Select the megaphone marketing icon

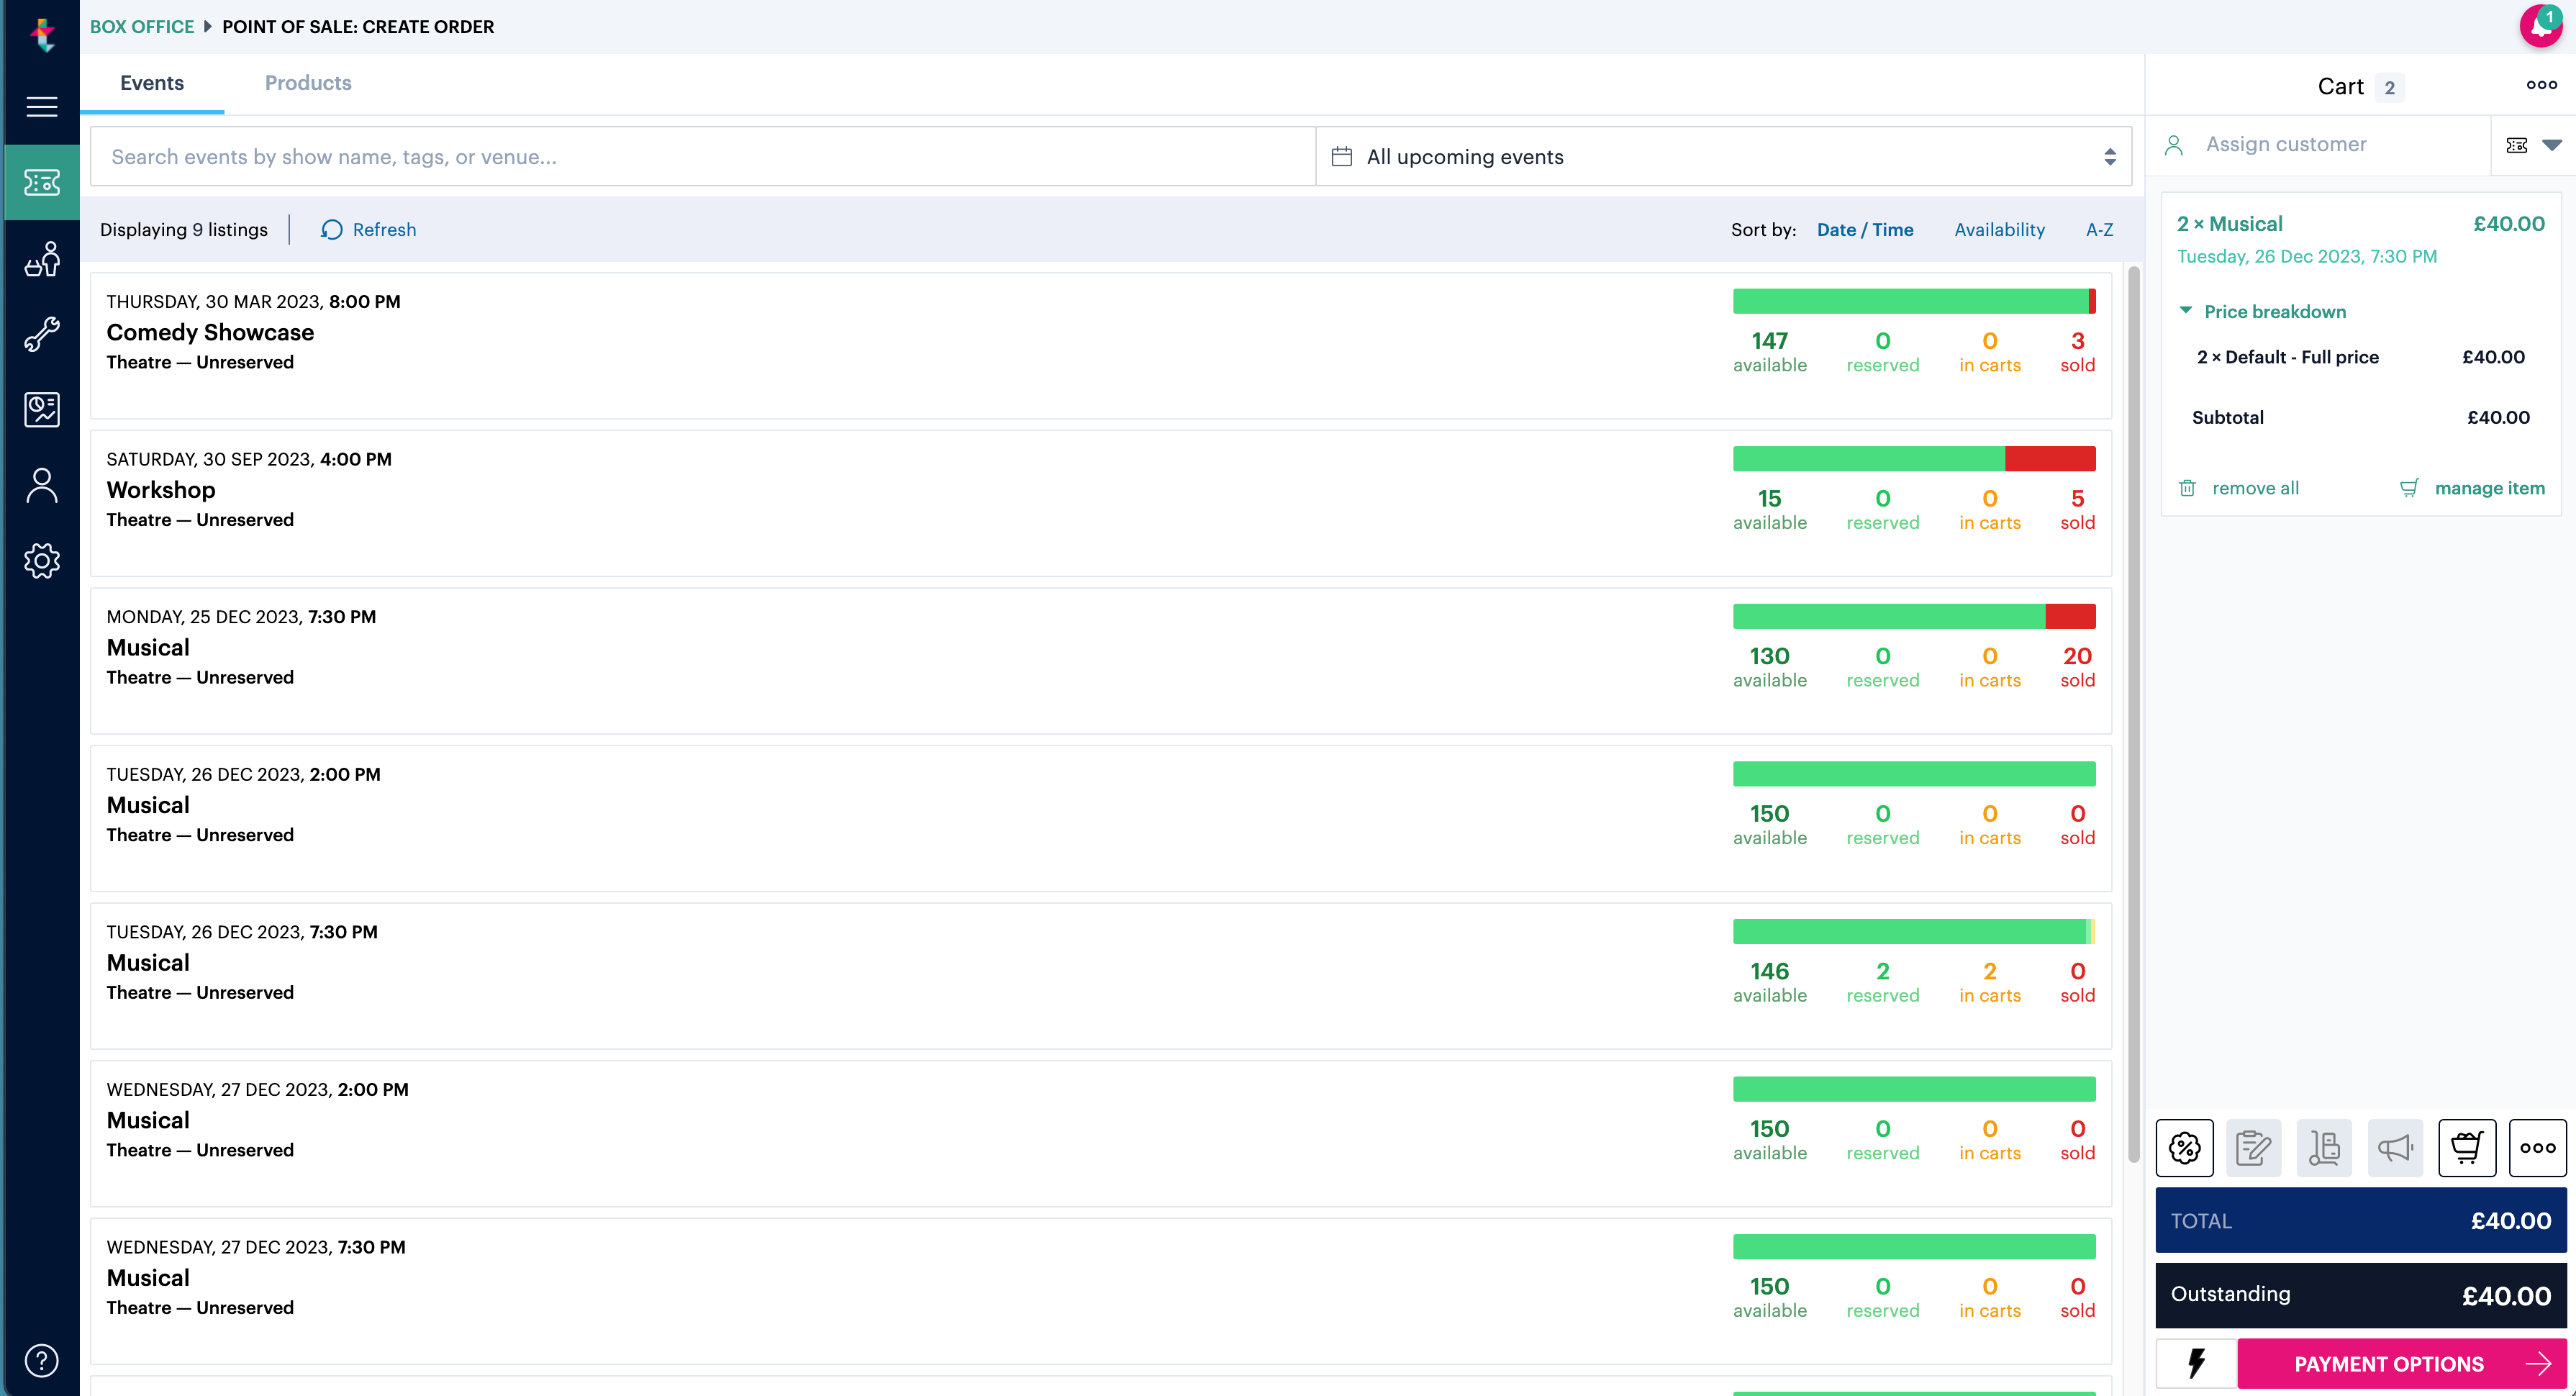point(2395,1147)
